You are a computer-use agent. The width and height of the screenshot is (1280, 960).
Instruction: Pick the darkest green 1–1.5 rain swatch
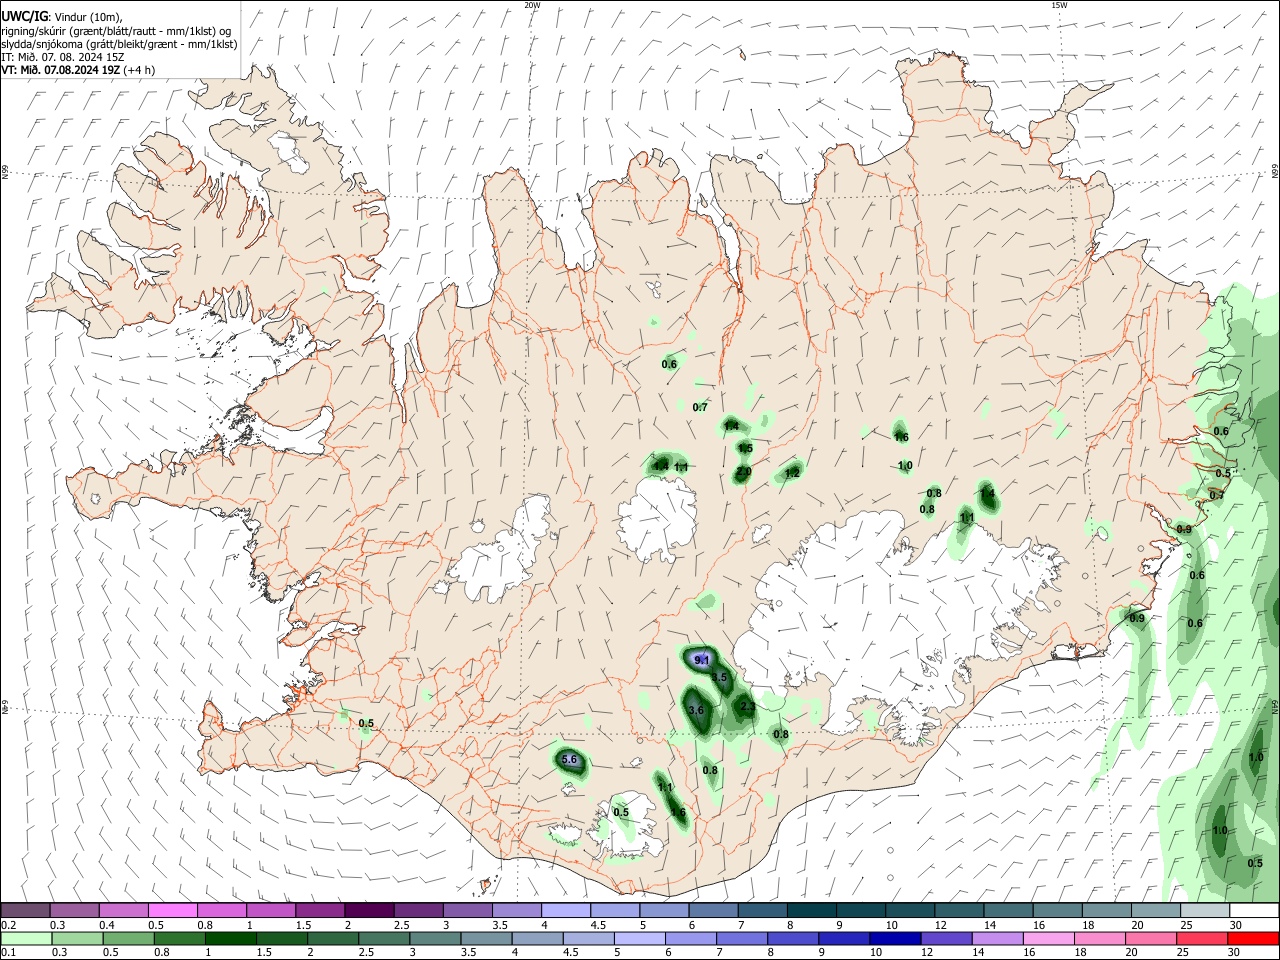click(x=230, y=939)
